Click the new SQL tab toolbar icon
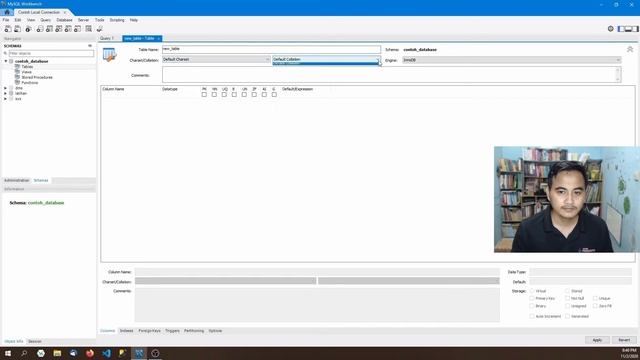Image resolution: width=640 pixels, height=360 pixels. tap(8, 29)
